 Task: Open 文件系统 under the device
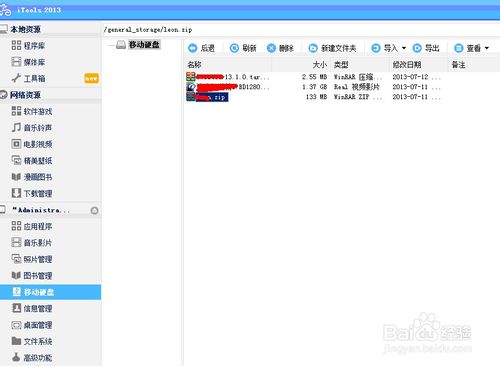click(x=32, y=341)
